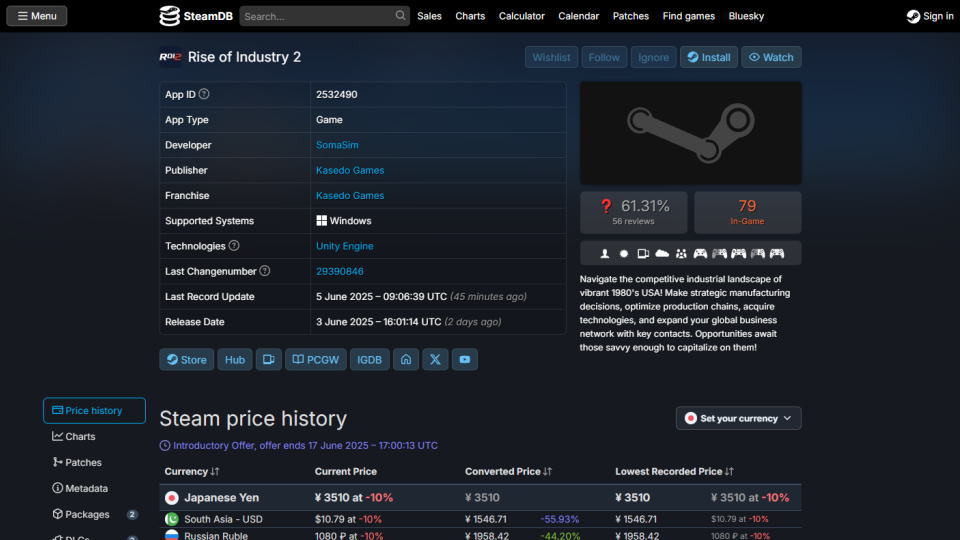Open the Patches item in top navigation

click(631, 16)
